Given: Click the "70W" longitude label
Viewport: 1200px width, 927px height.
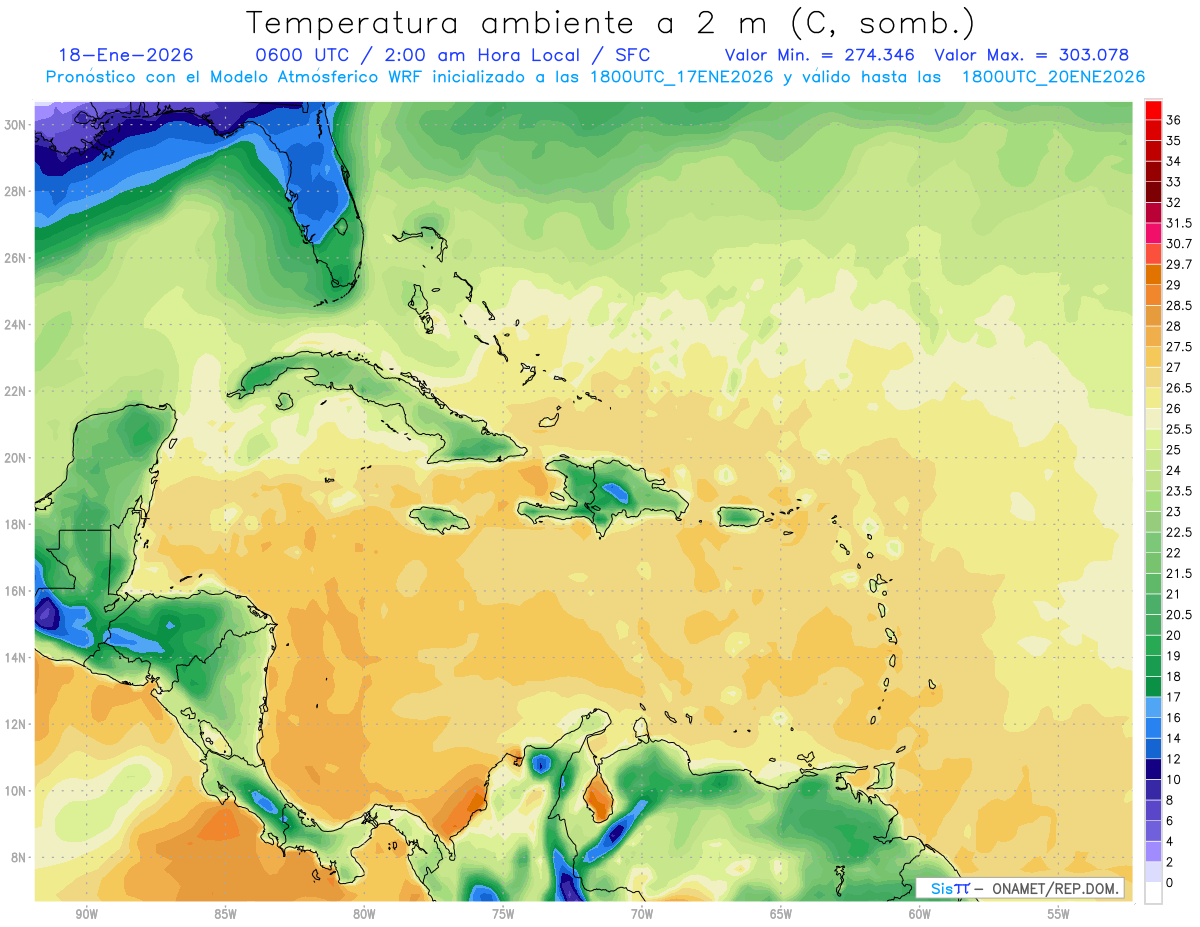Looking at the screenshot, I should coord(642,914).
